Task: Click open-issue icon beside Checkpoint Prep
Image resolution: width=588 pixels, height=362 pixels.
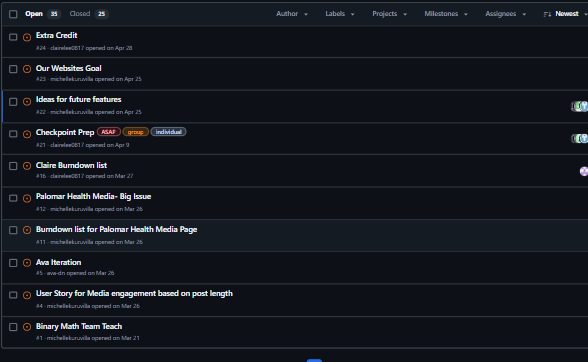Action: click(x=27, y=134)
